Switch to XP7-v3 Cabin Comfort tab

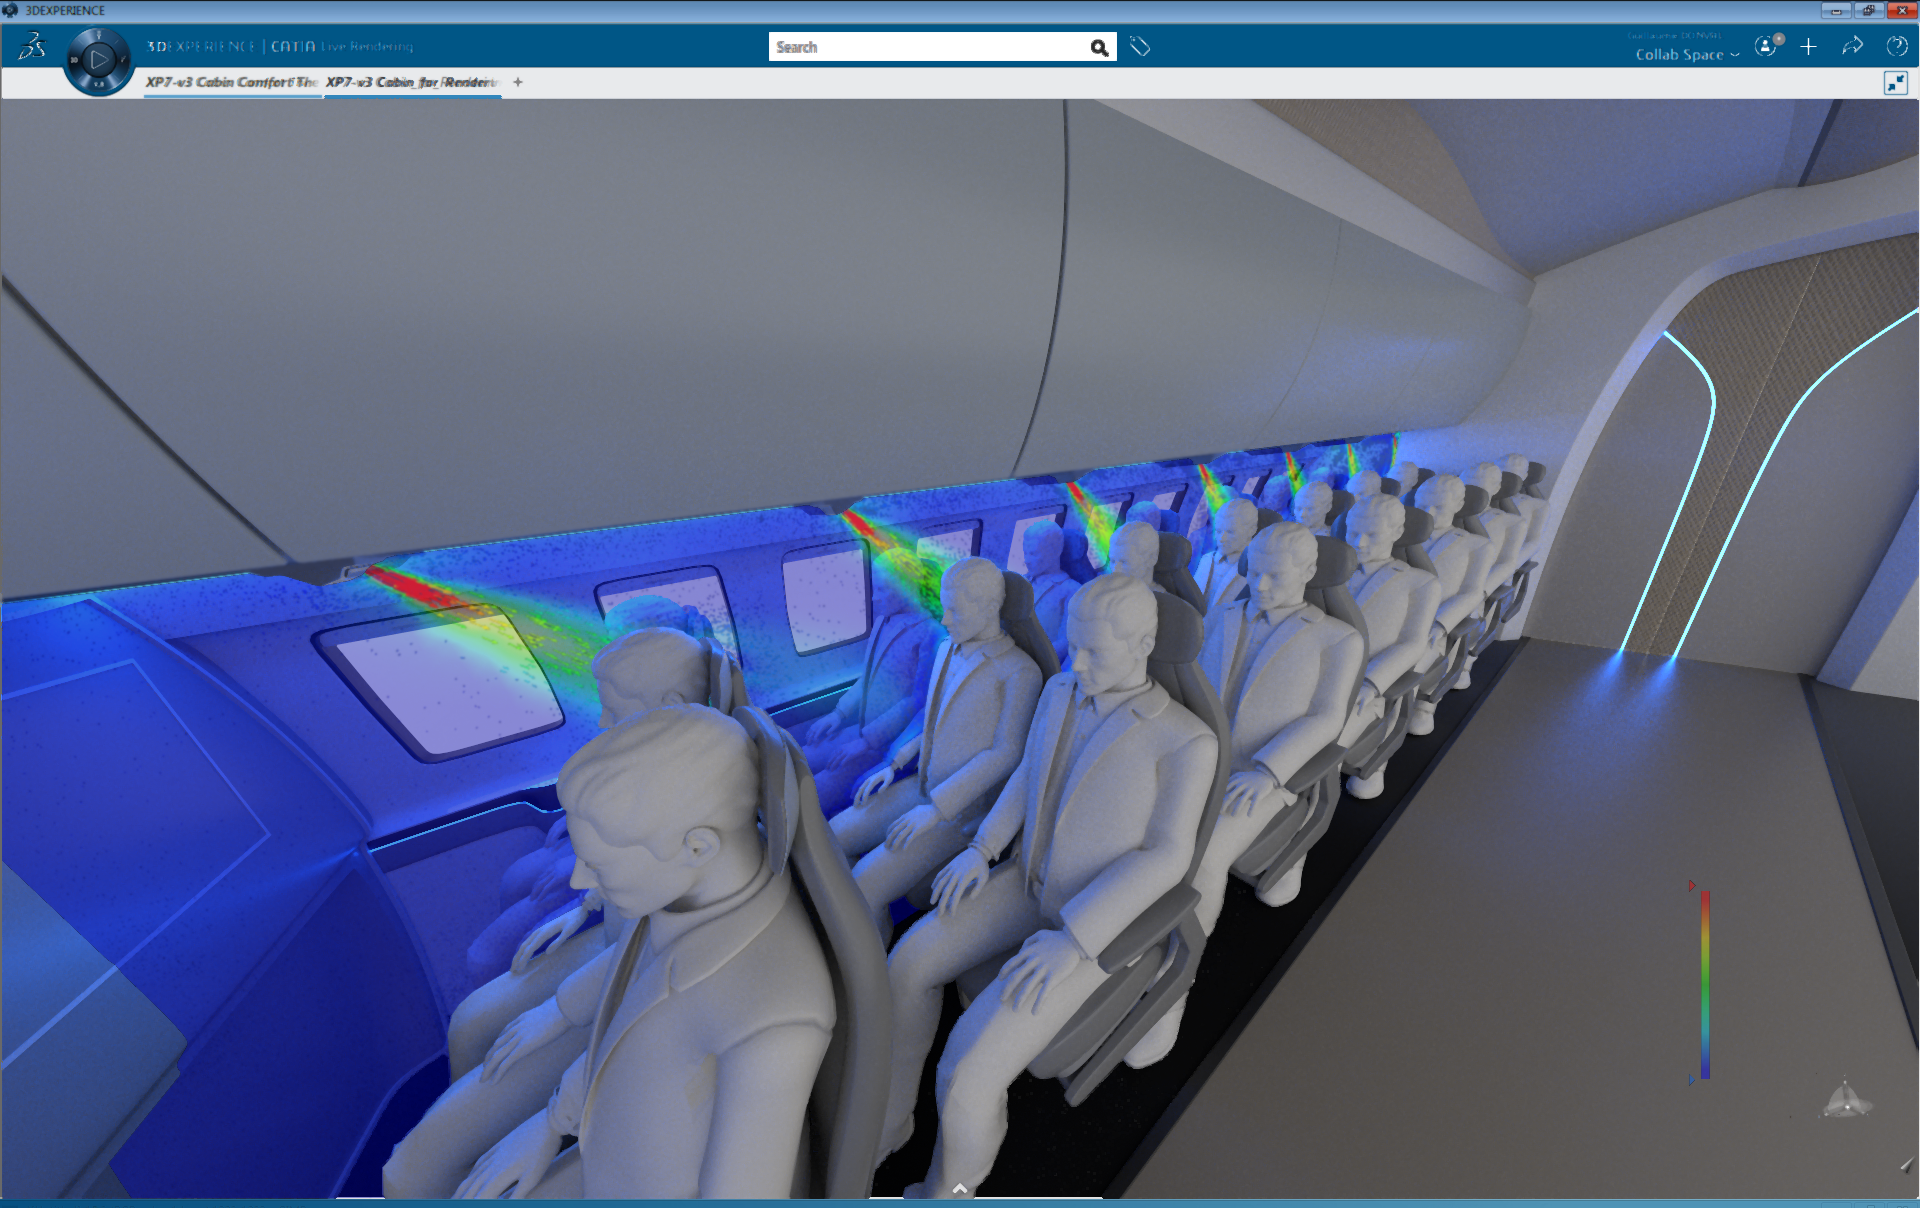(231, 82)
